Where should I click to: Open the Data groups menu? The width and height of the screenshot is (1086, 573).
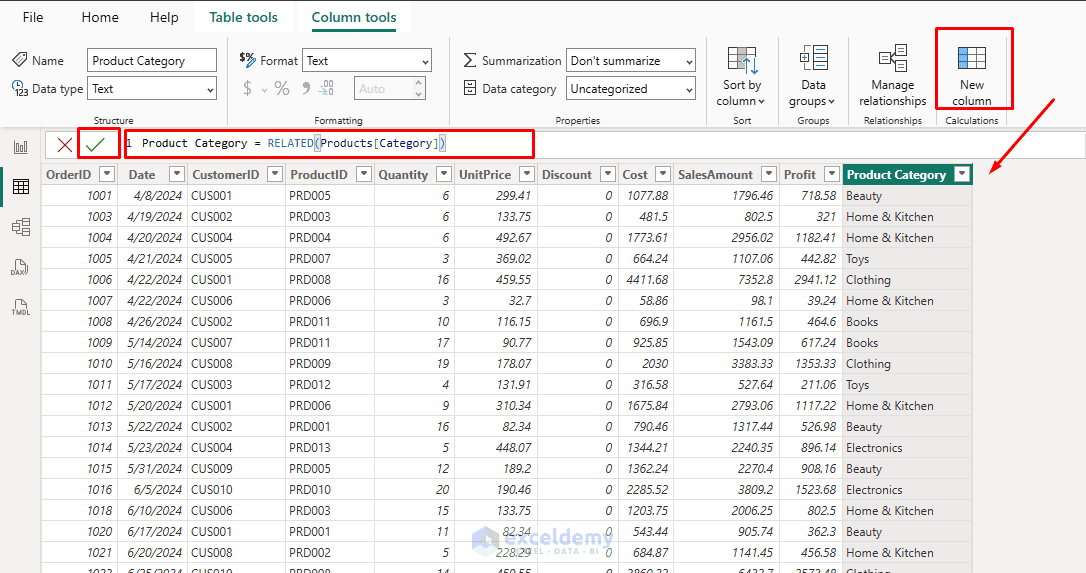click(x=813, y=76)
